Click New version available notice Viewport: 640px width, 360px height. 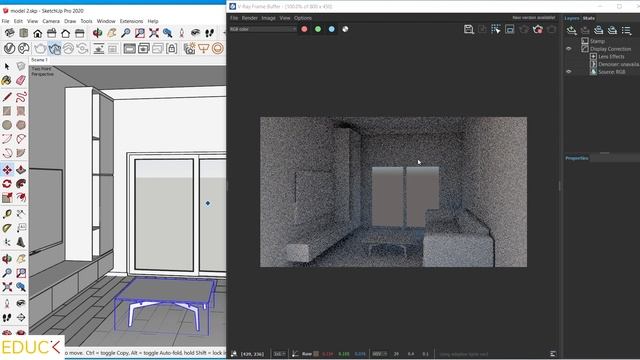pos(533,18)
